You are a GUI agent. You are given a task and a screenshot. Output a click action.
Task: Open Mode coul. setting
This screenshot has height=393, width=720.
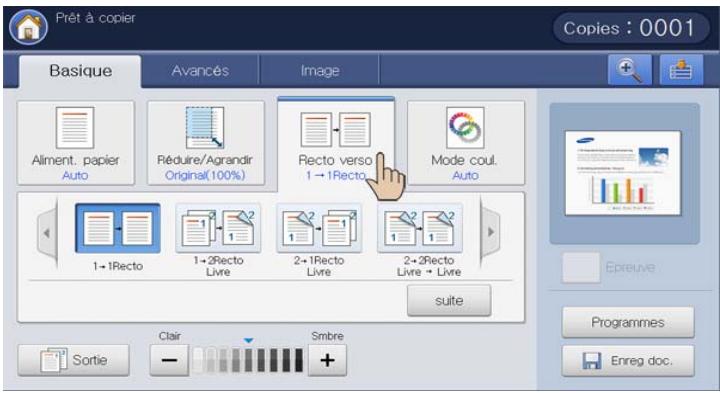[x=466, y=143]
